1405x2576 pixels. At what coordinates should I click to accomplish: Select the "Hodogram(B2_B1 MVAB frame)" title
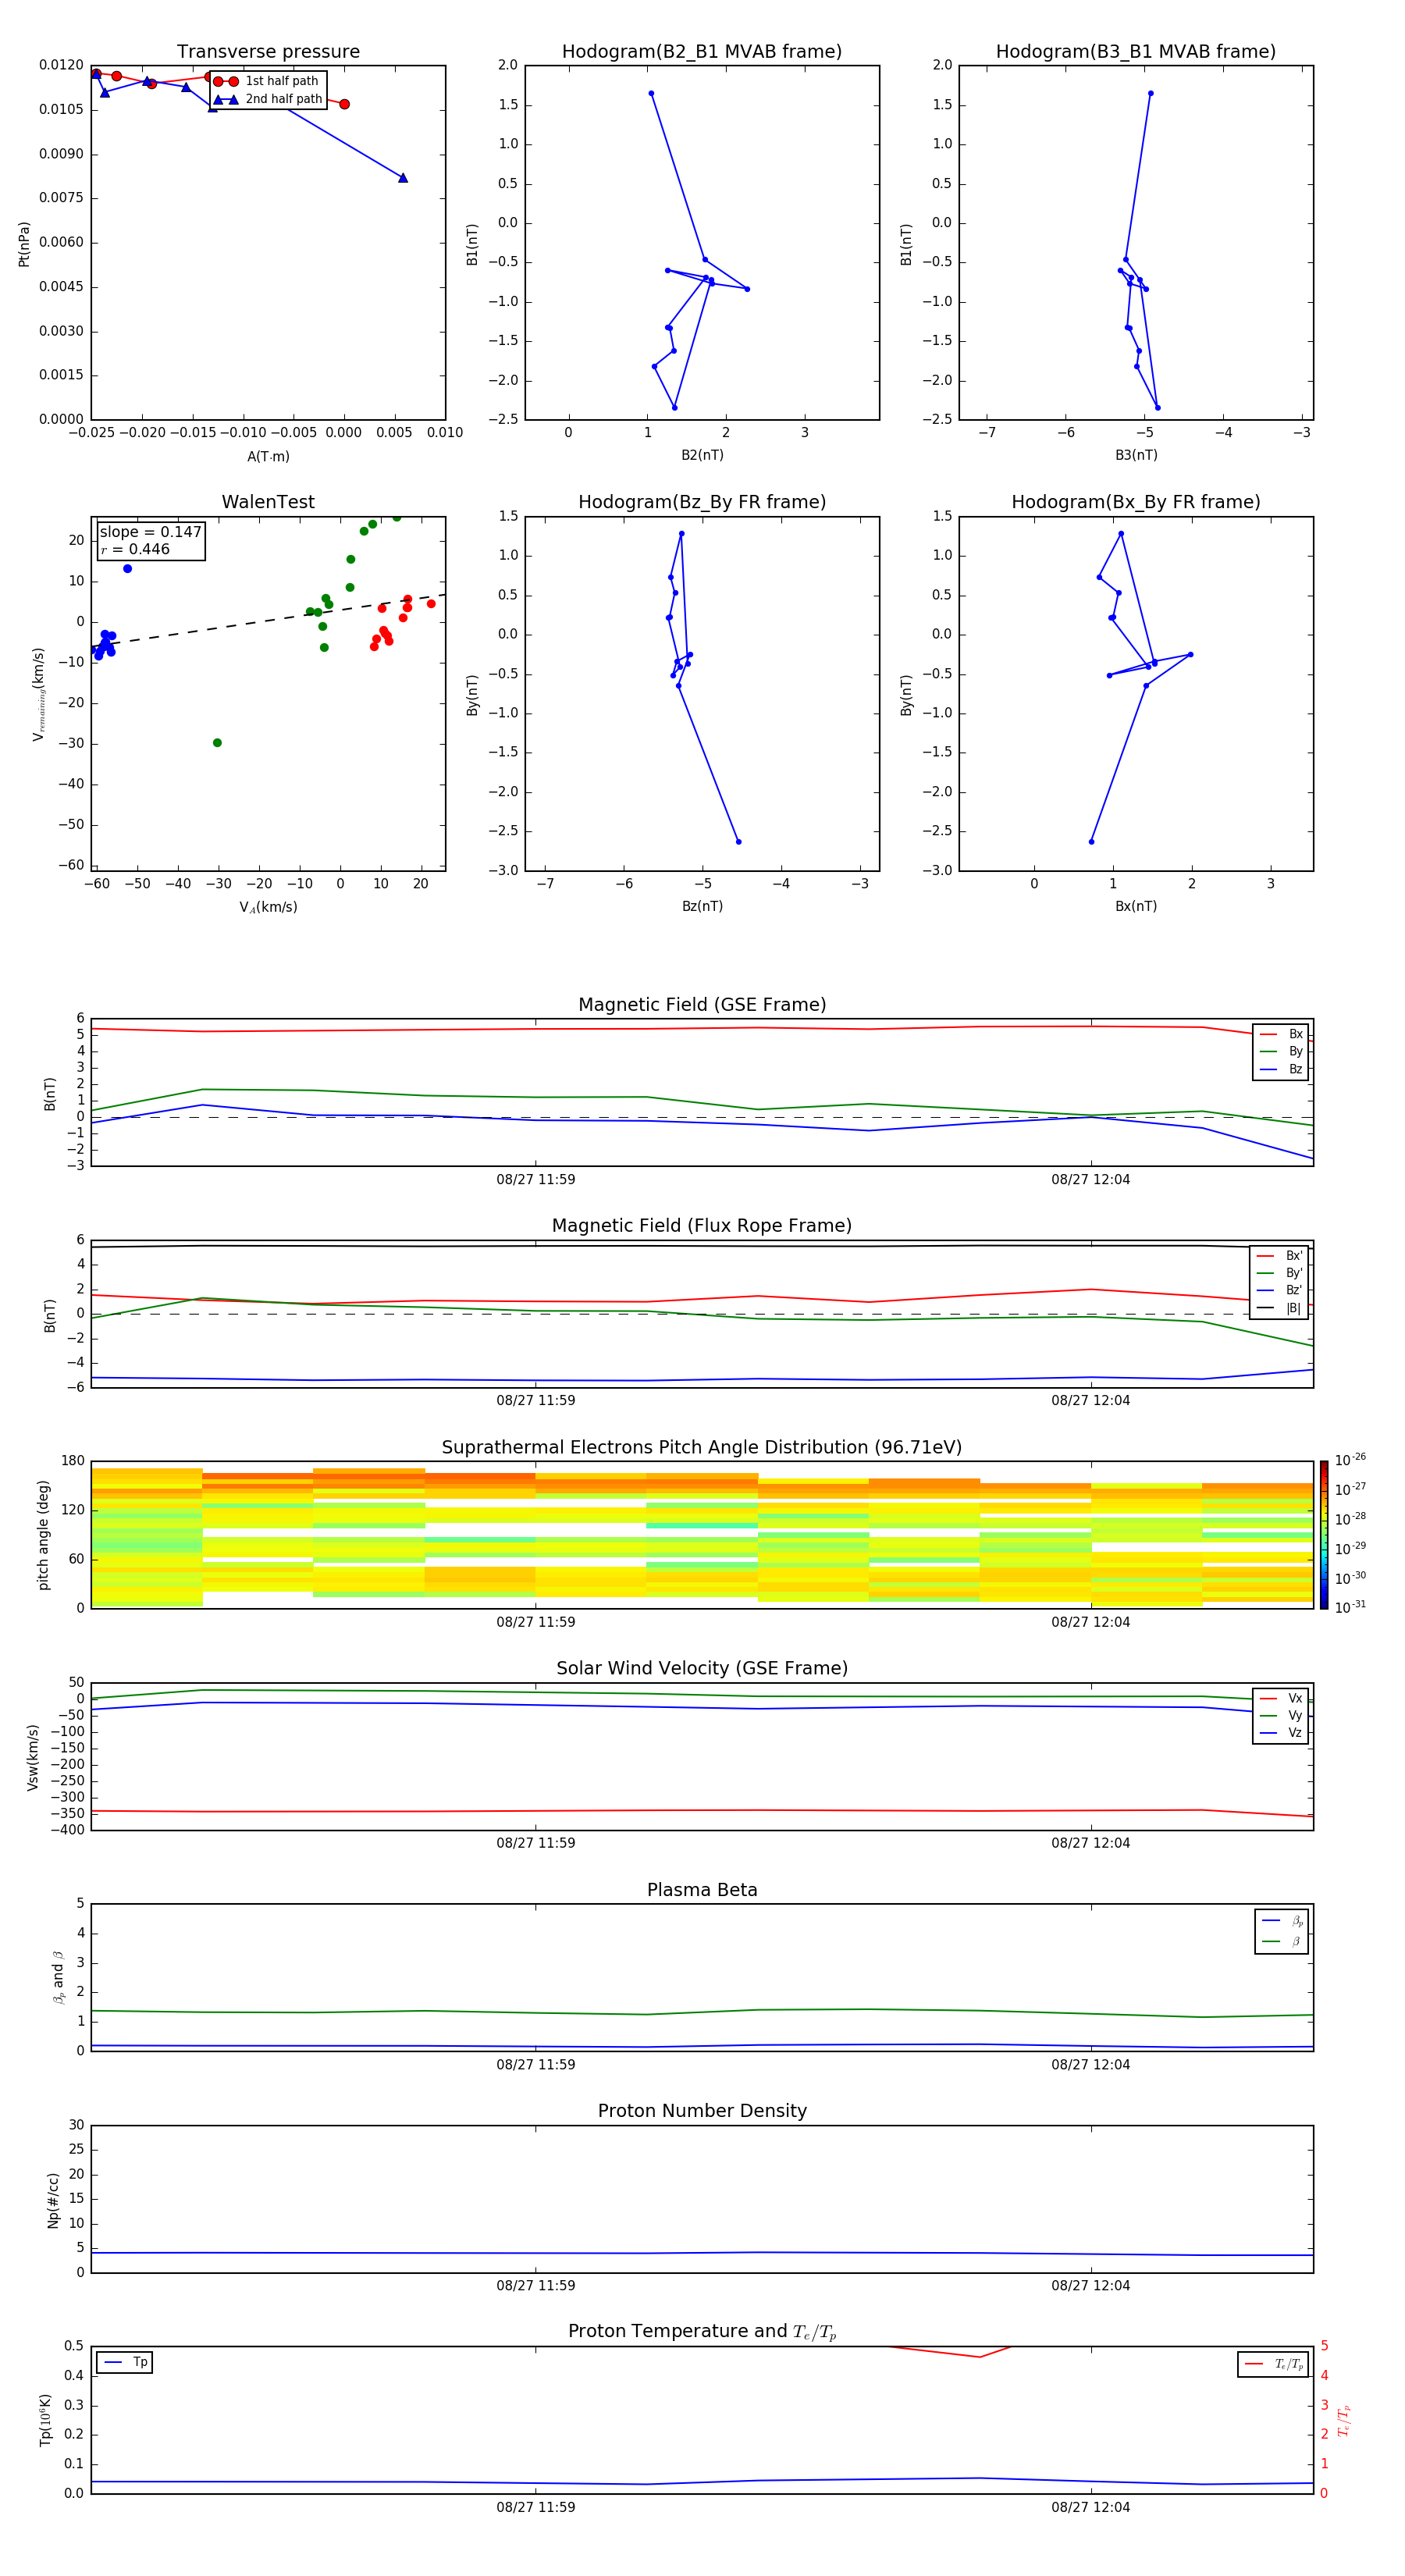click(702, 52)
